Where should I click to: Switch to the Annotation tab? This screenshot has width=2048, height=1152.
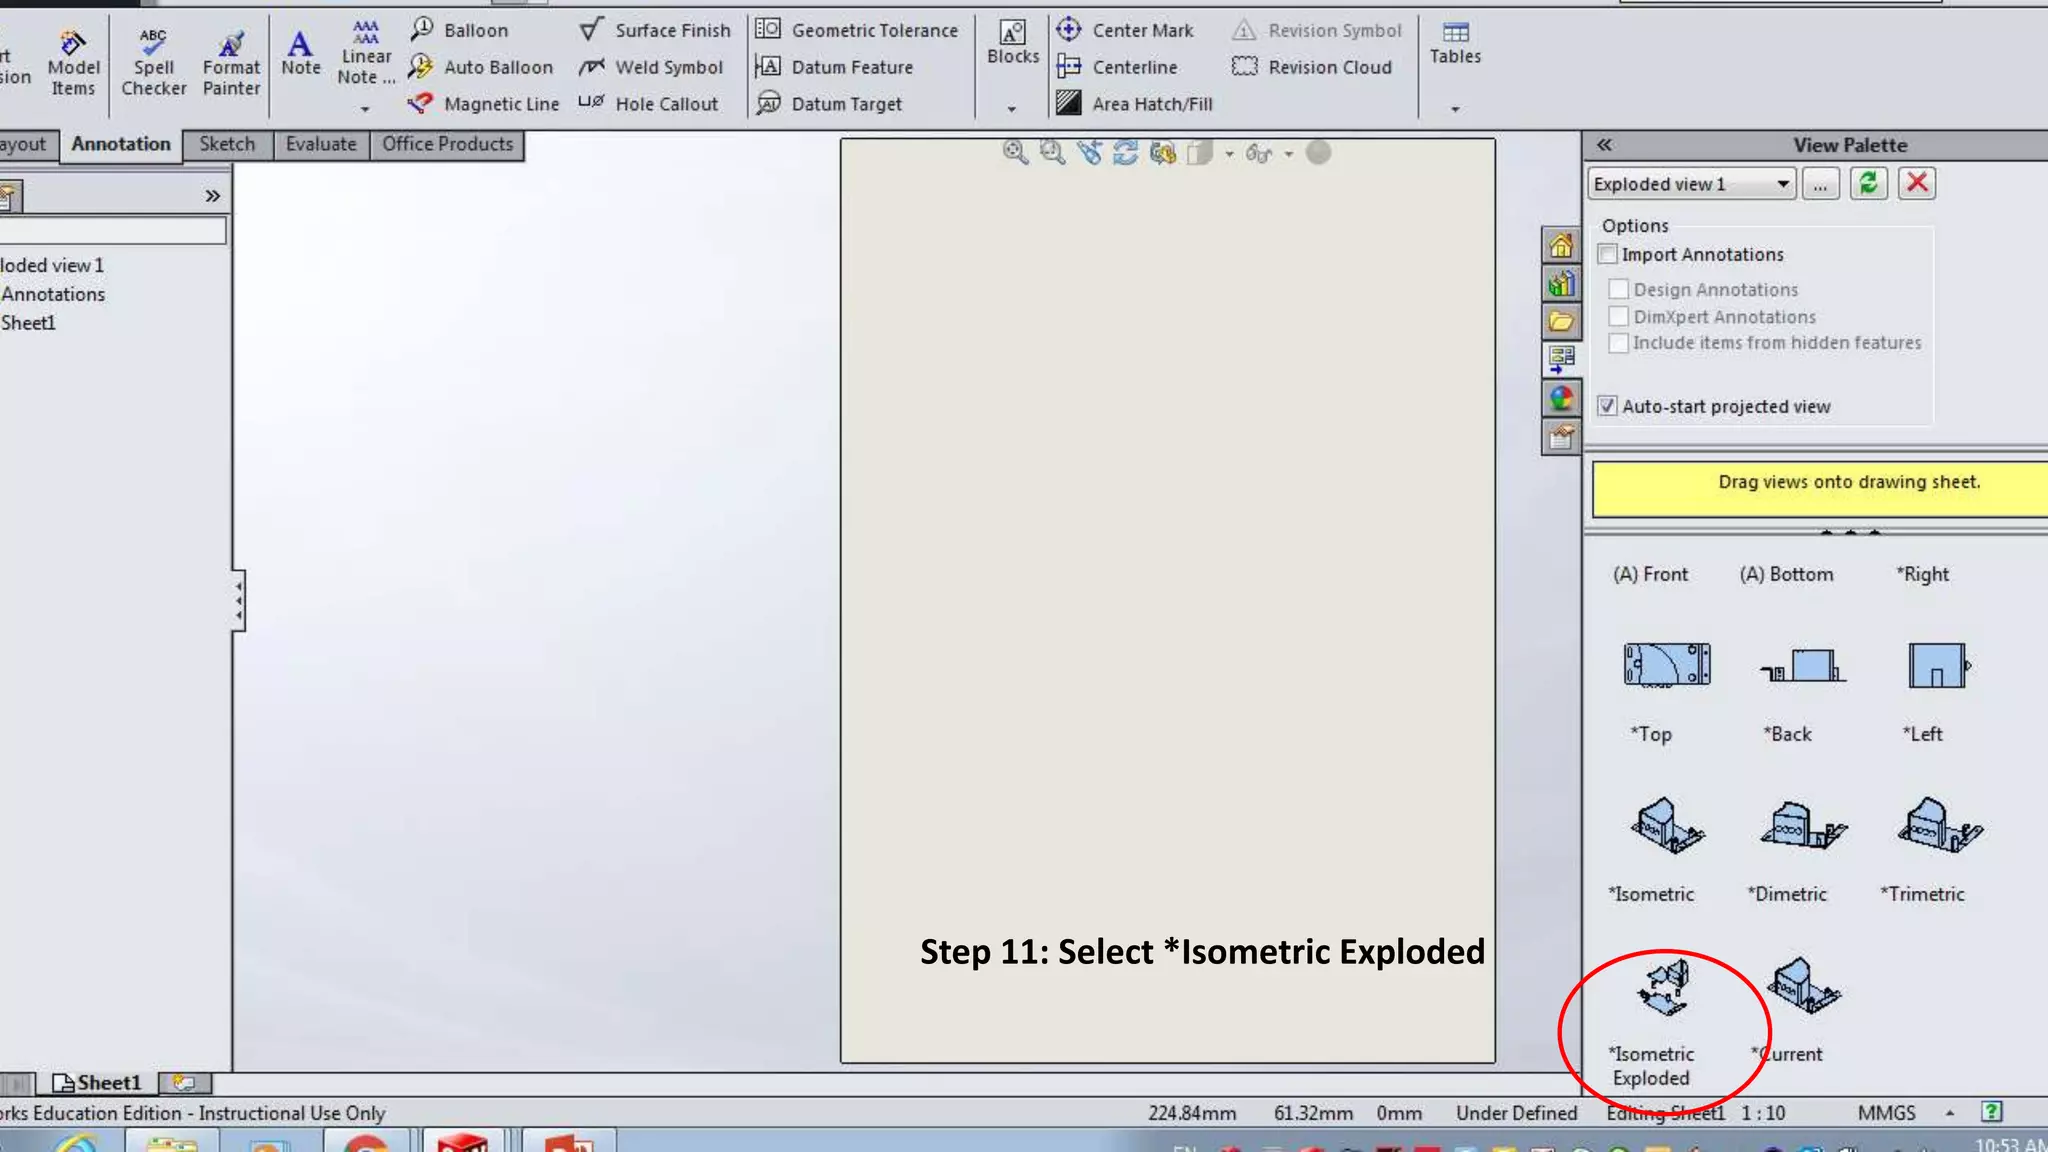coord(121,144)
